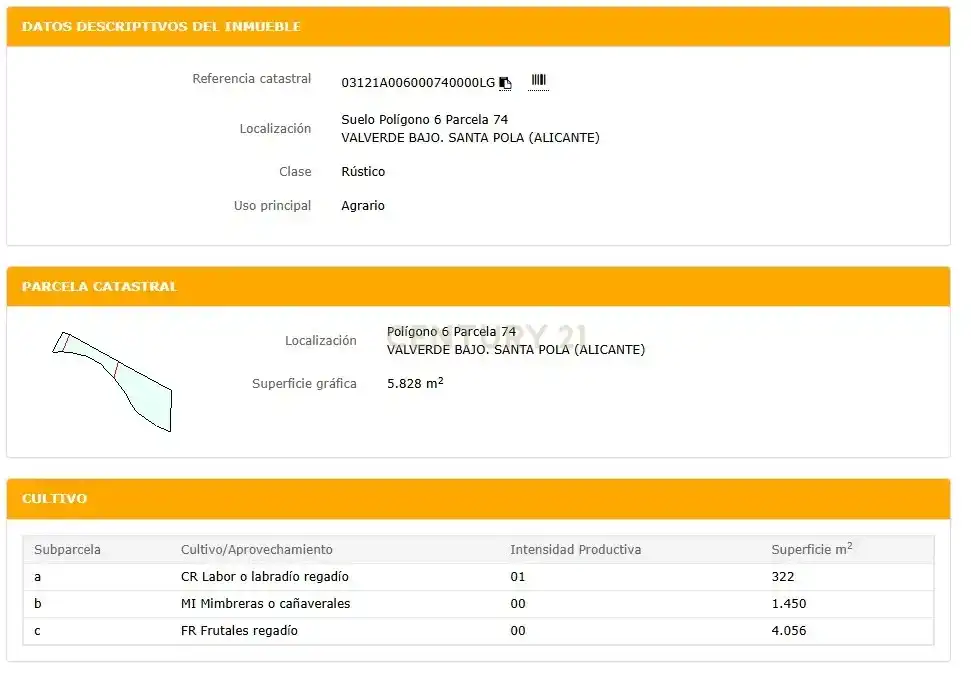Click the 'Rústico' class value
Image resolution: width=971 pixels, height=673 pixels.
(x=363, y=172)
